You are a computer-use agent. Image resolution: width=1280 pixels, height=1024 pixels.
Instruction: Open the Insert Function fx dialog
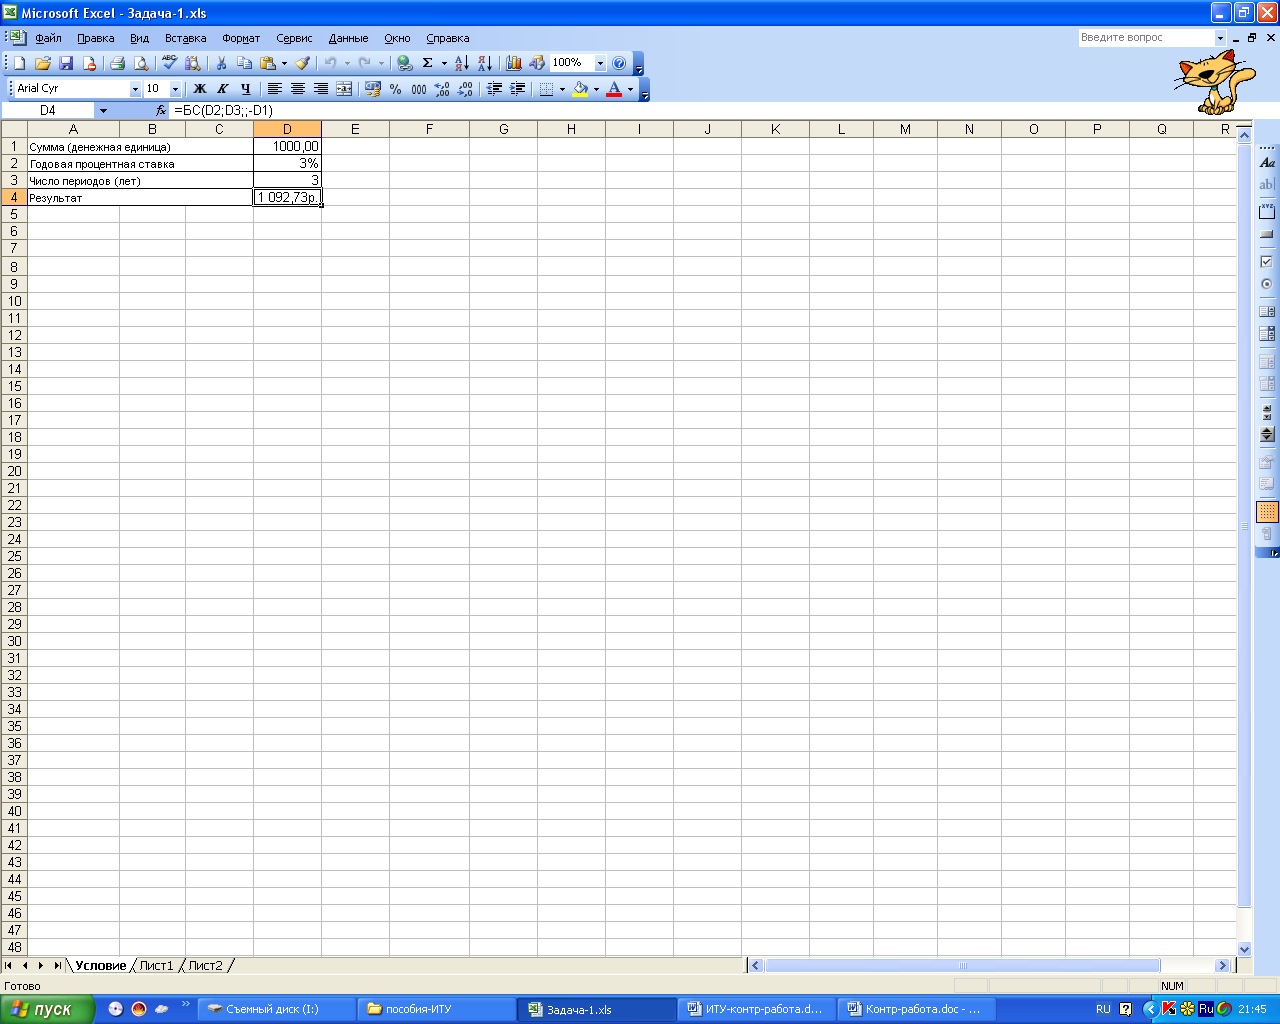pos(161,111)
